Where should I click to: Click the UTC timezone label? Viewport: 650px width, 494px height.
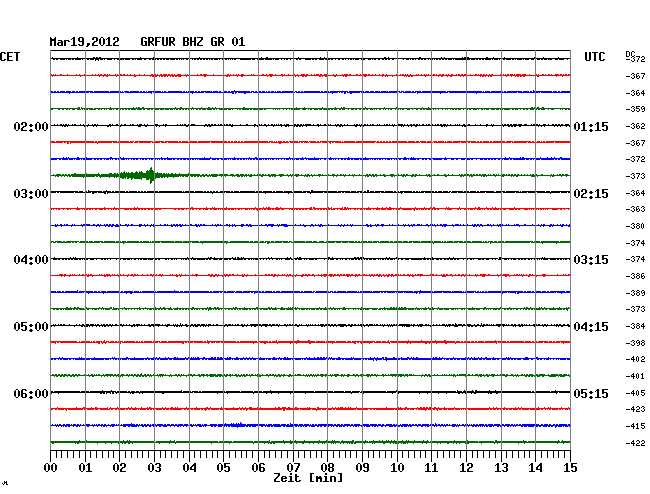click(594, 57)
